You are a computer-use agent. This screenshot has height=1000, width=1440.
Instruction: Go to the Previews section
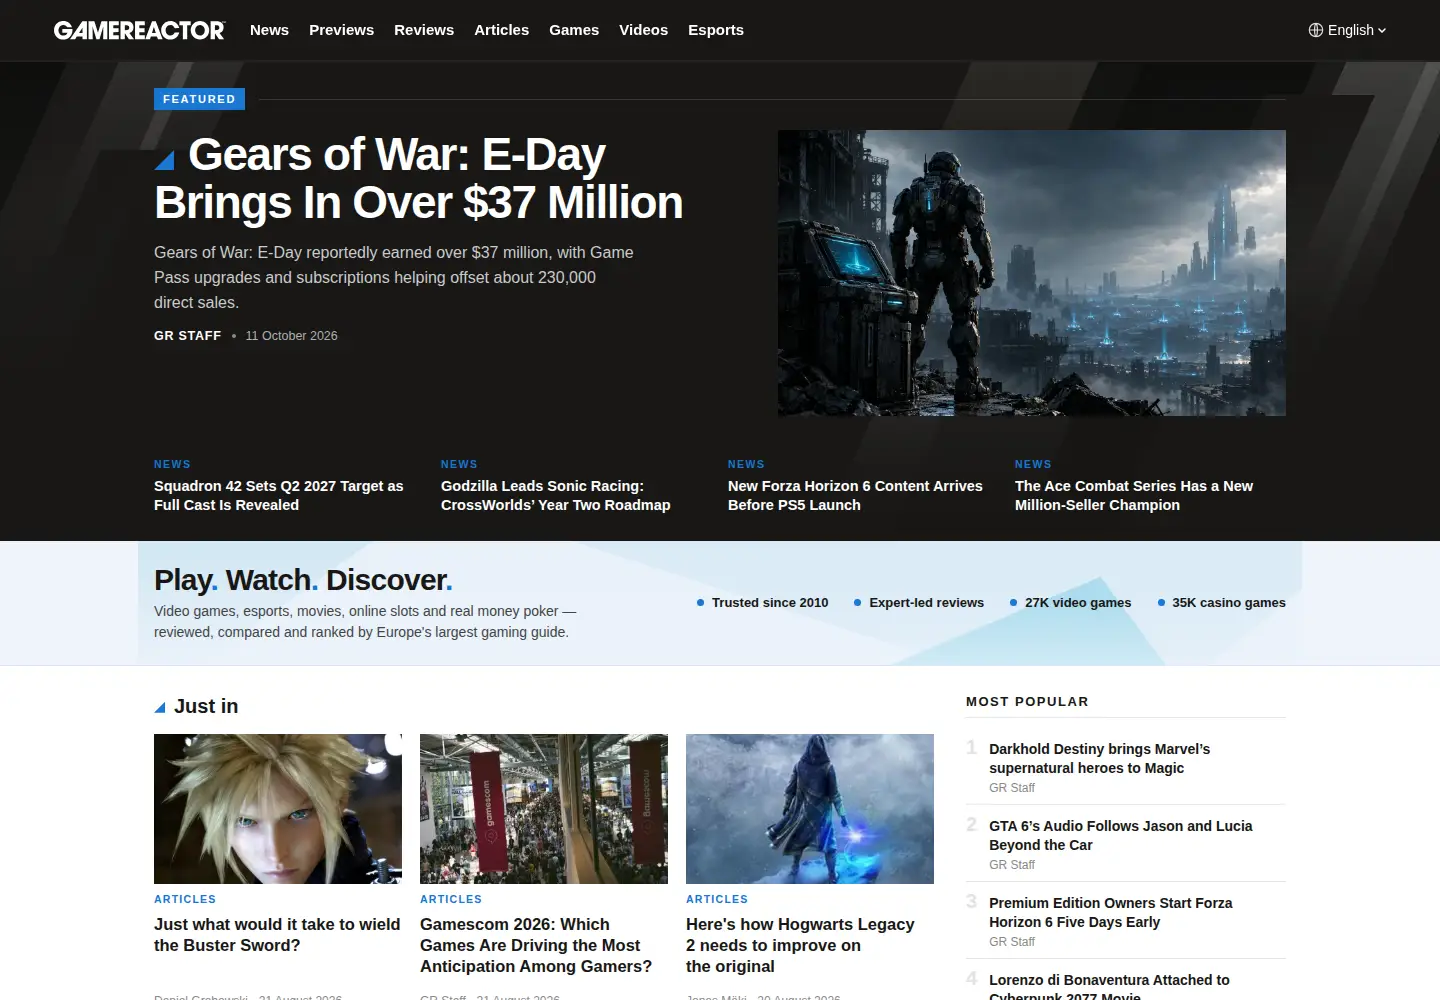[x=341, y=30]
